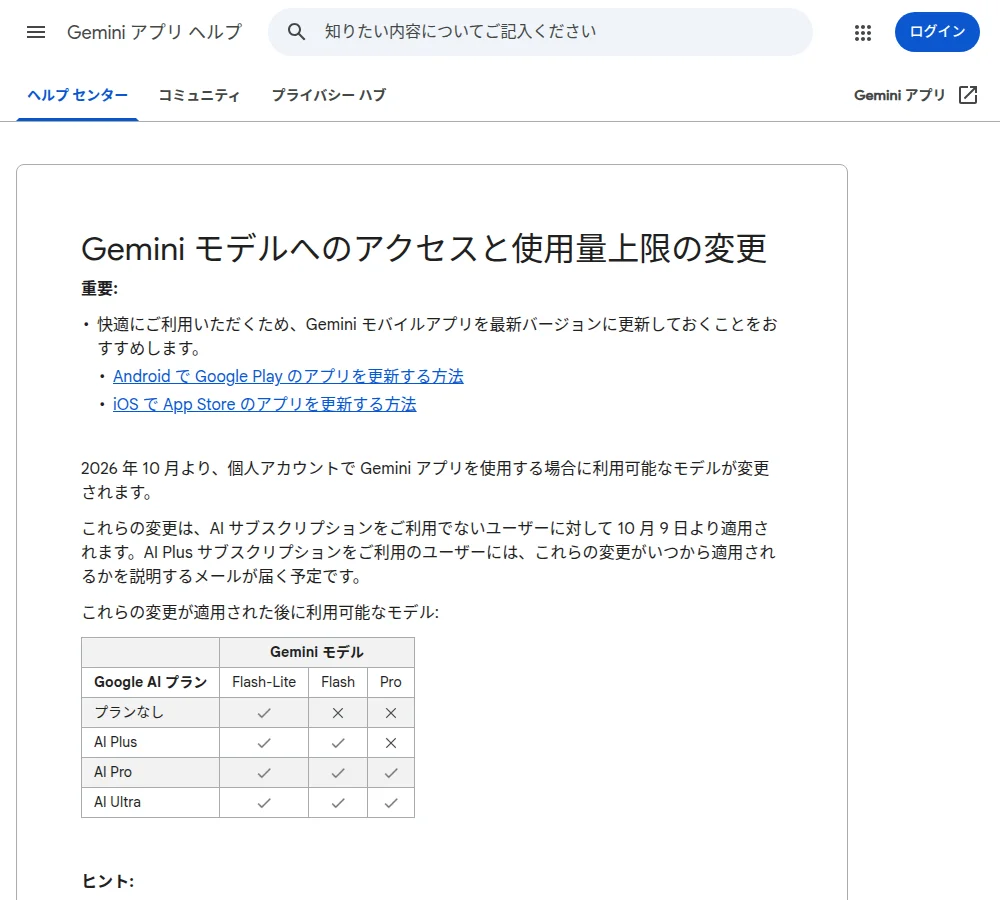Screen dimensions: 1000x900
Task: Click the Flash checkmark in AI Ultra row
Action: [338, 803]
